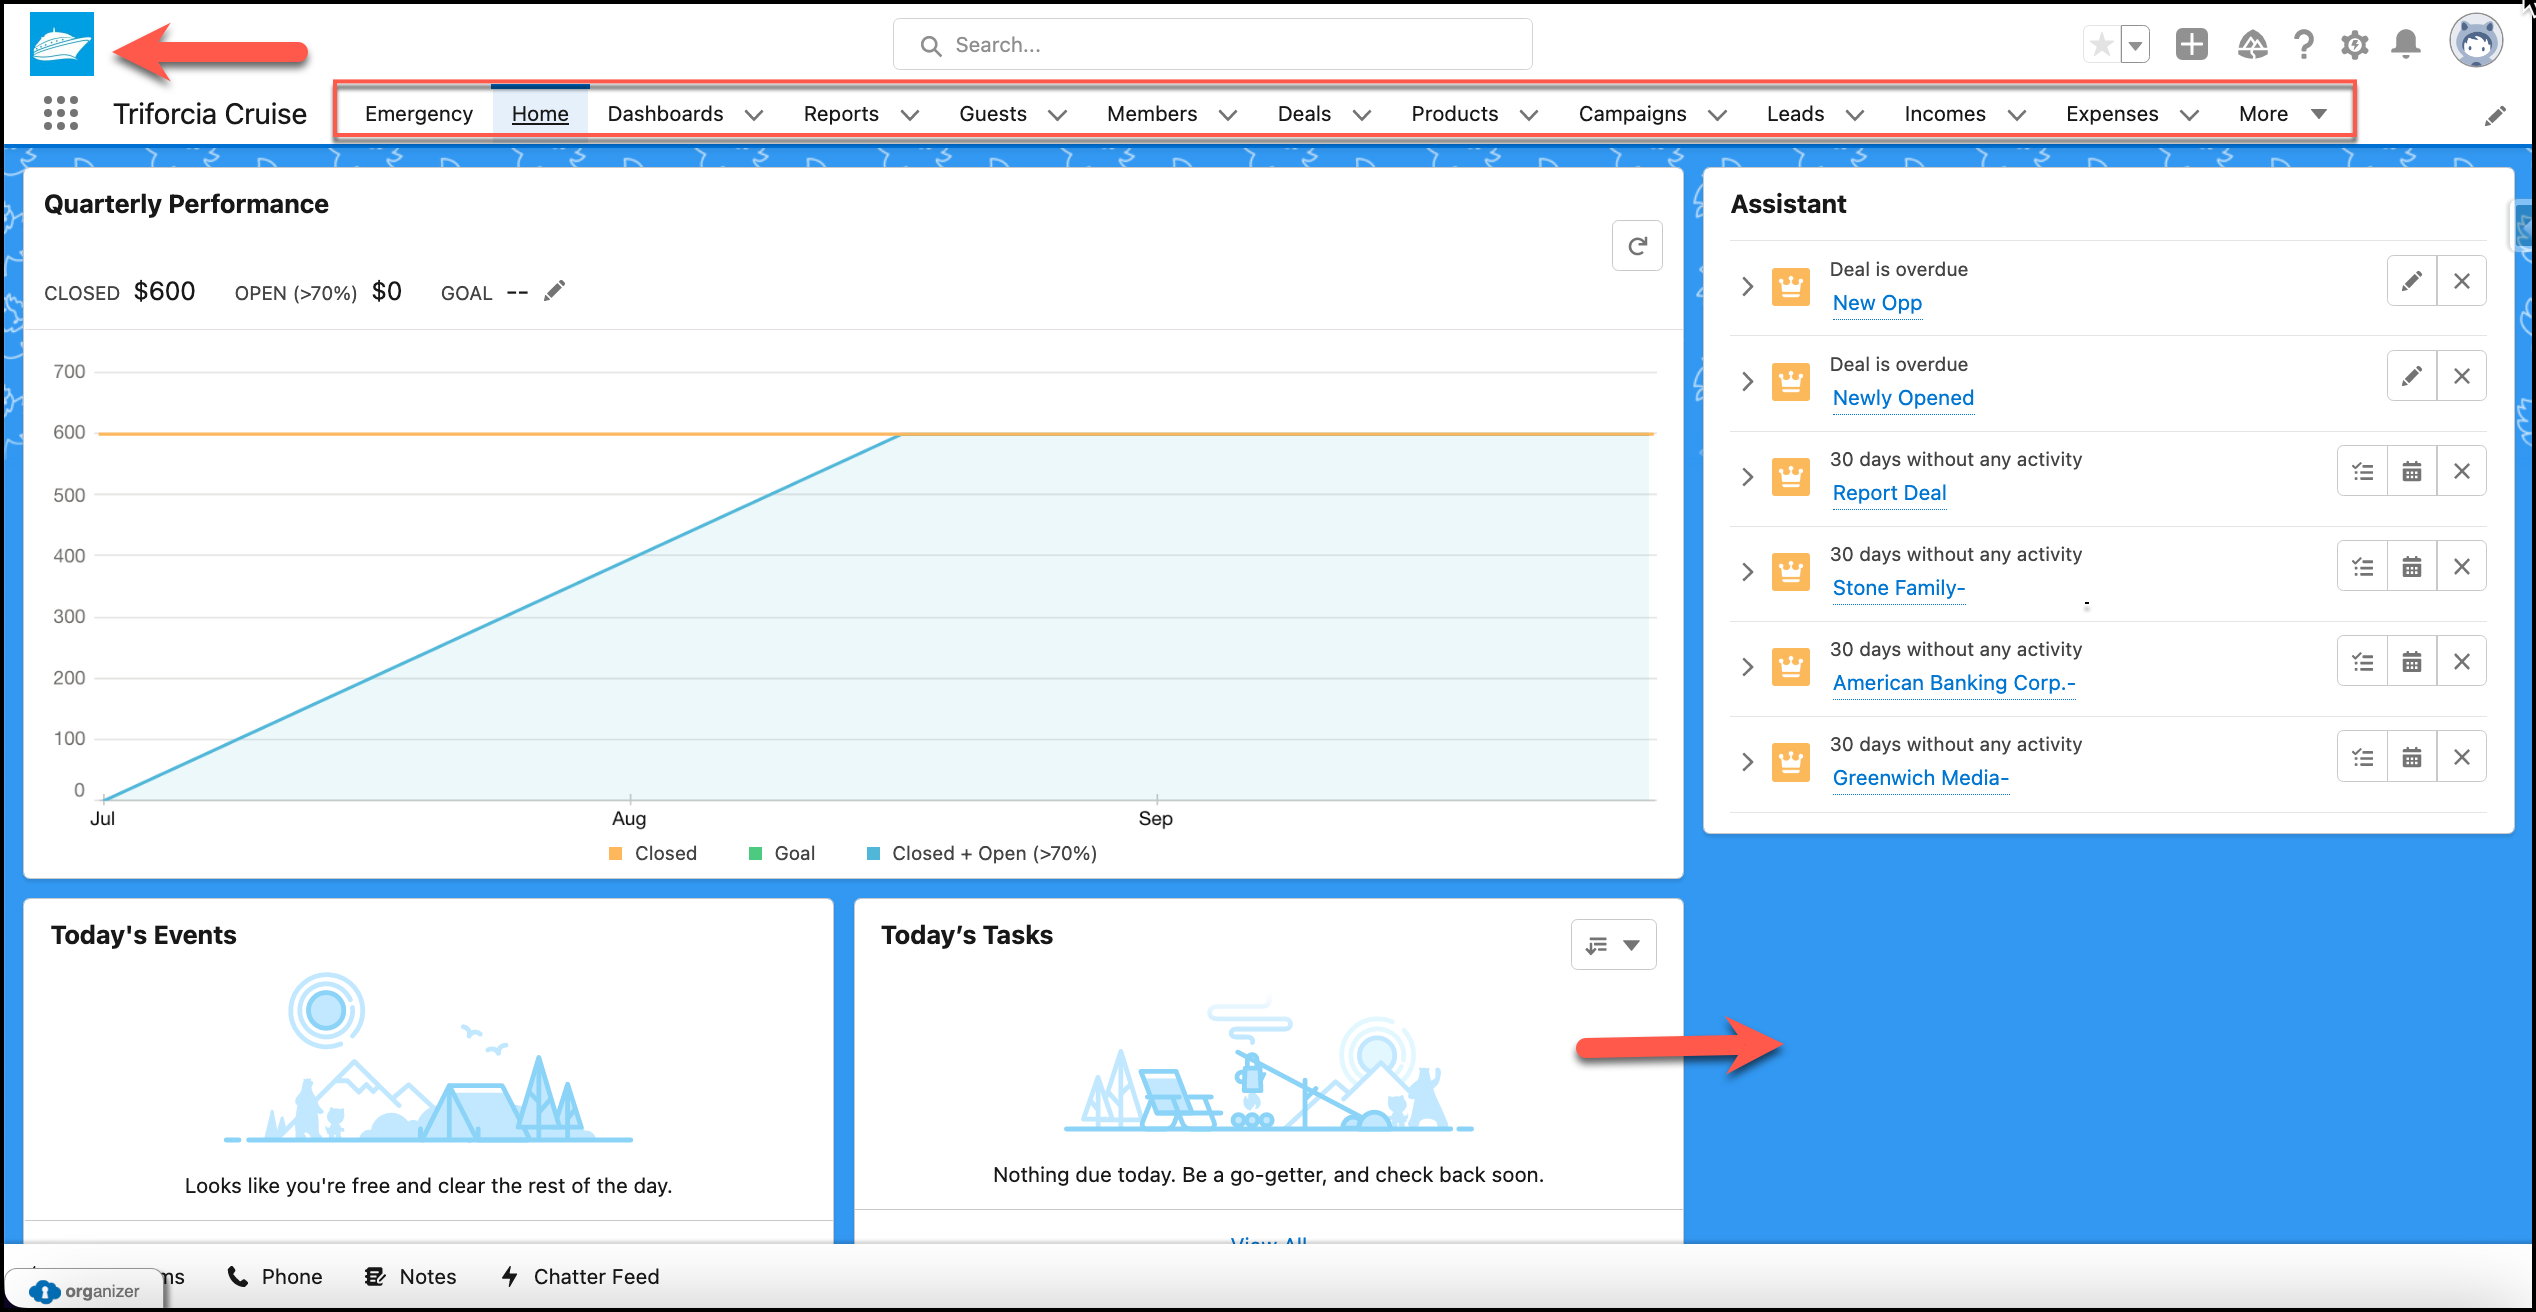The image size is (2536, 1312).
Task: Open the Newly Opened deal link
Action: point(1903,398)
